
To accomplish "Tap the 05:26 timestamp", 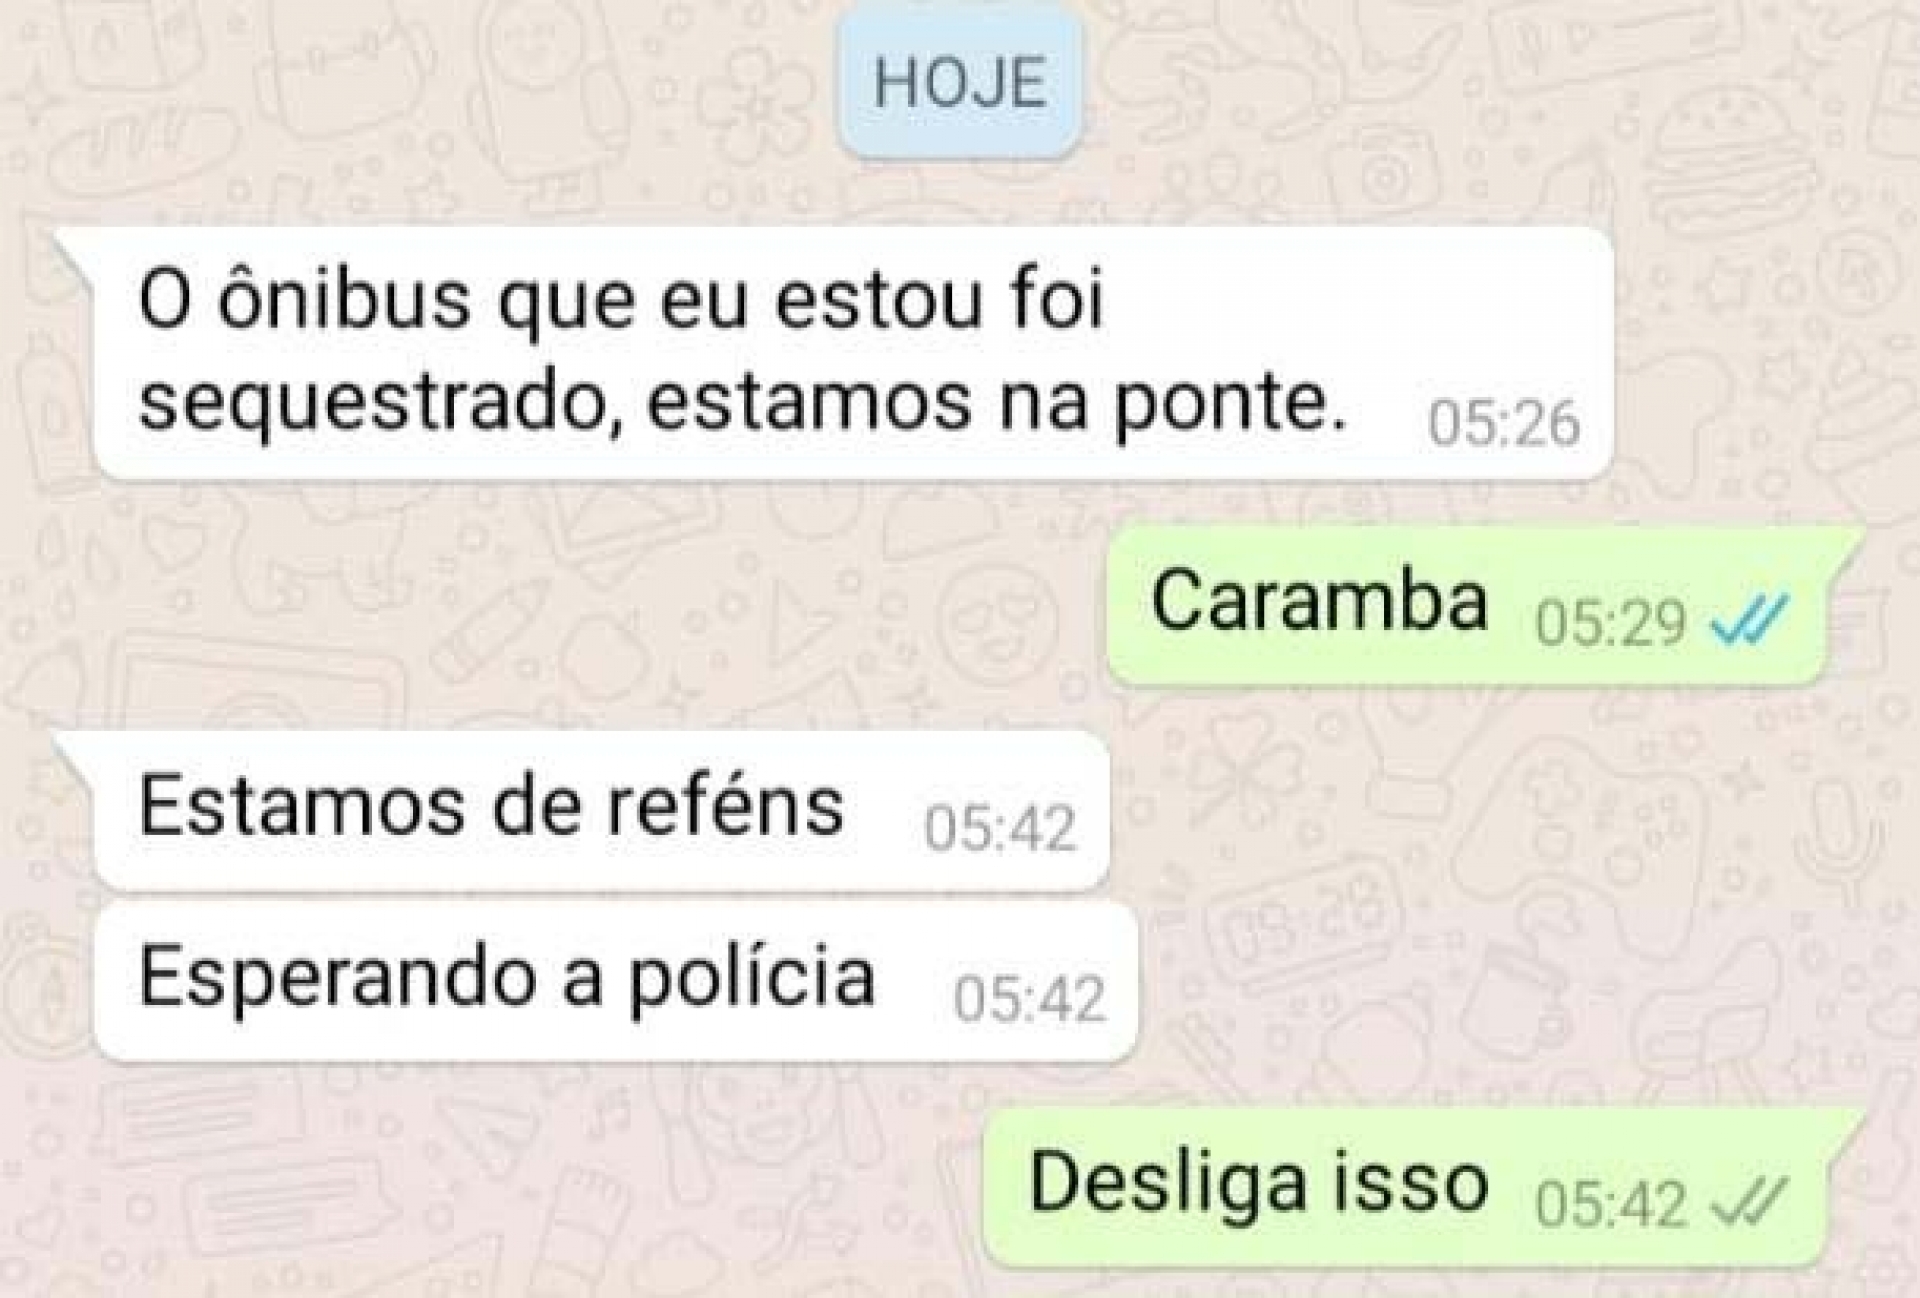I will click(x=1504, y=423).
